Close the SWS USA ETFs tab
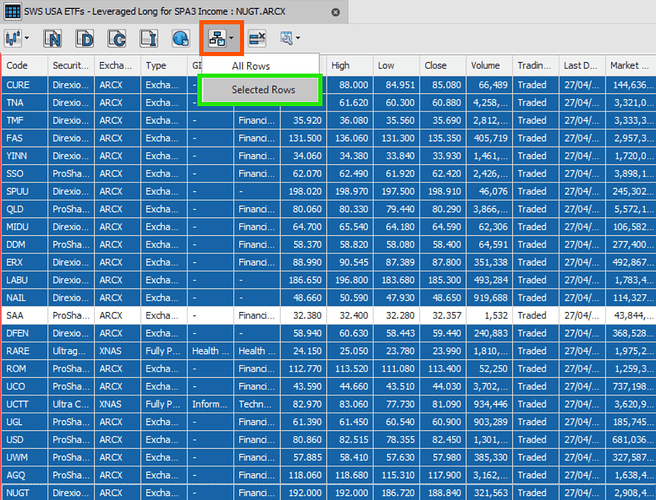Viewport: 656px width, 500px height. (x=336, y=12)
